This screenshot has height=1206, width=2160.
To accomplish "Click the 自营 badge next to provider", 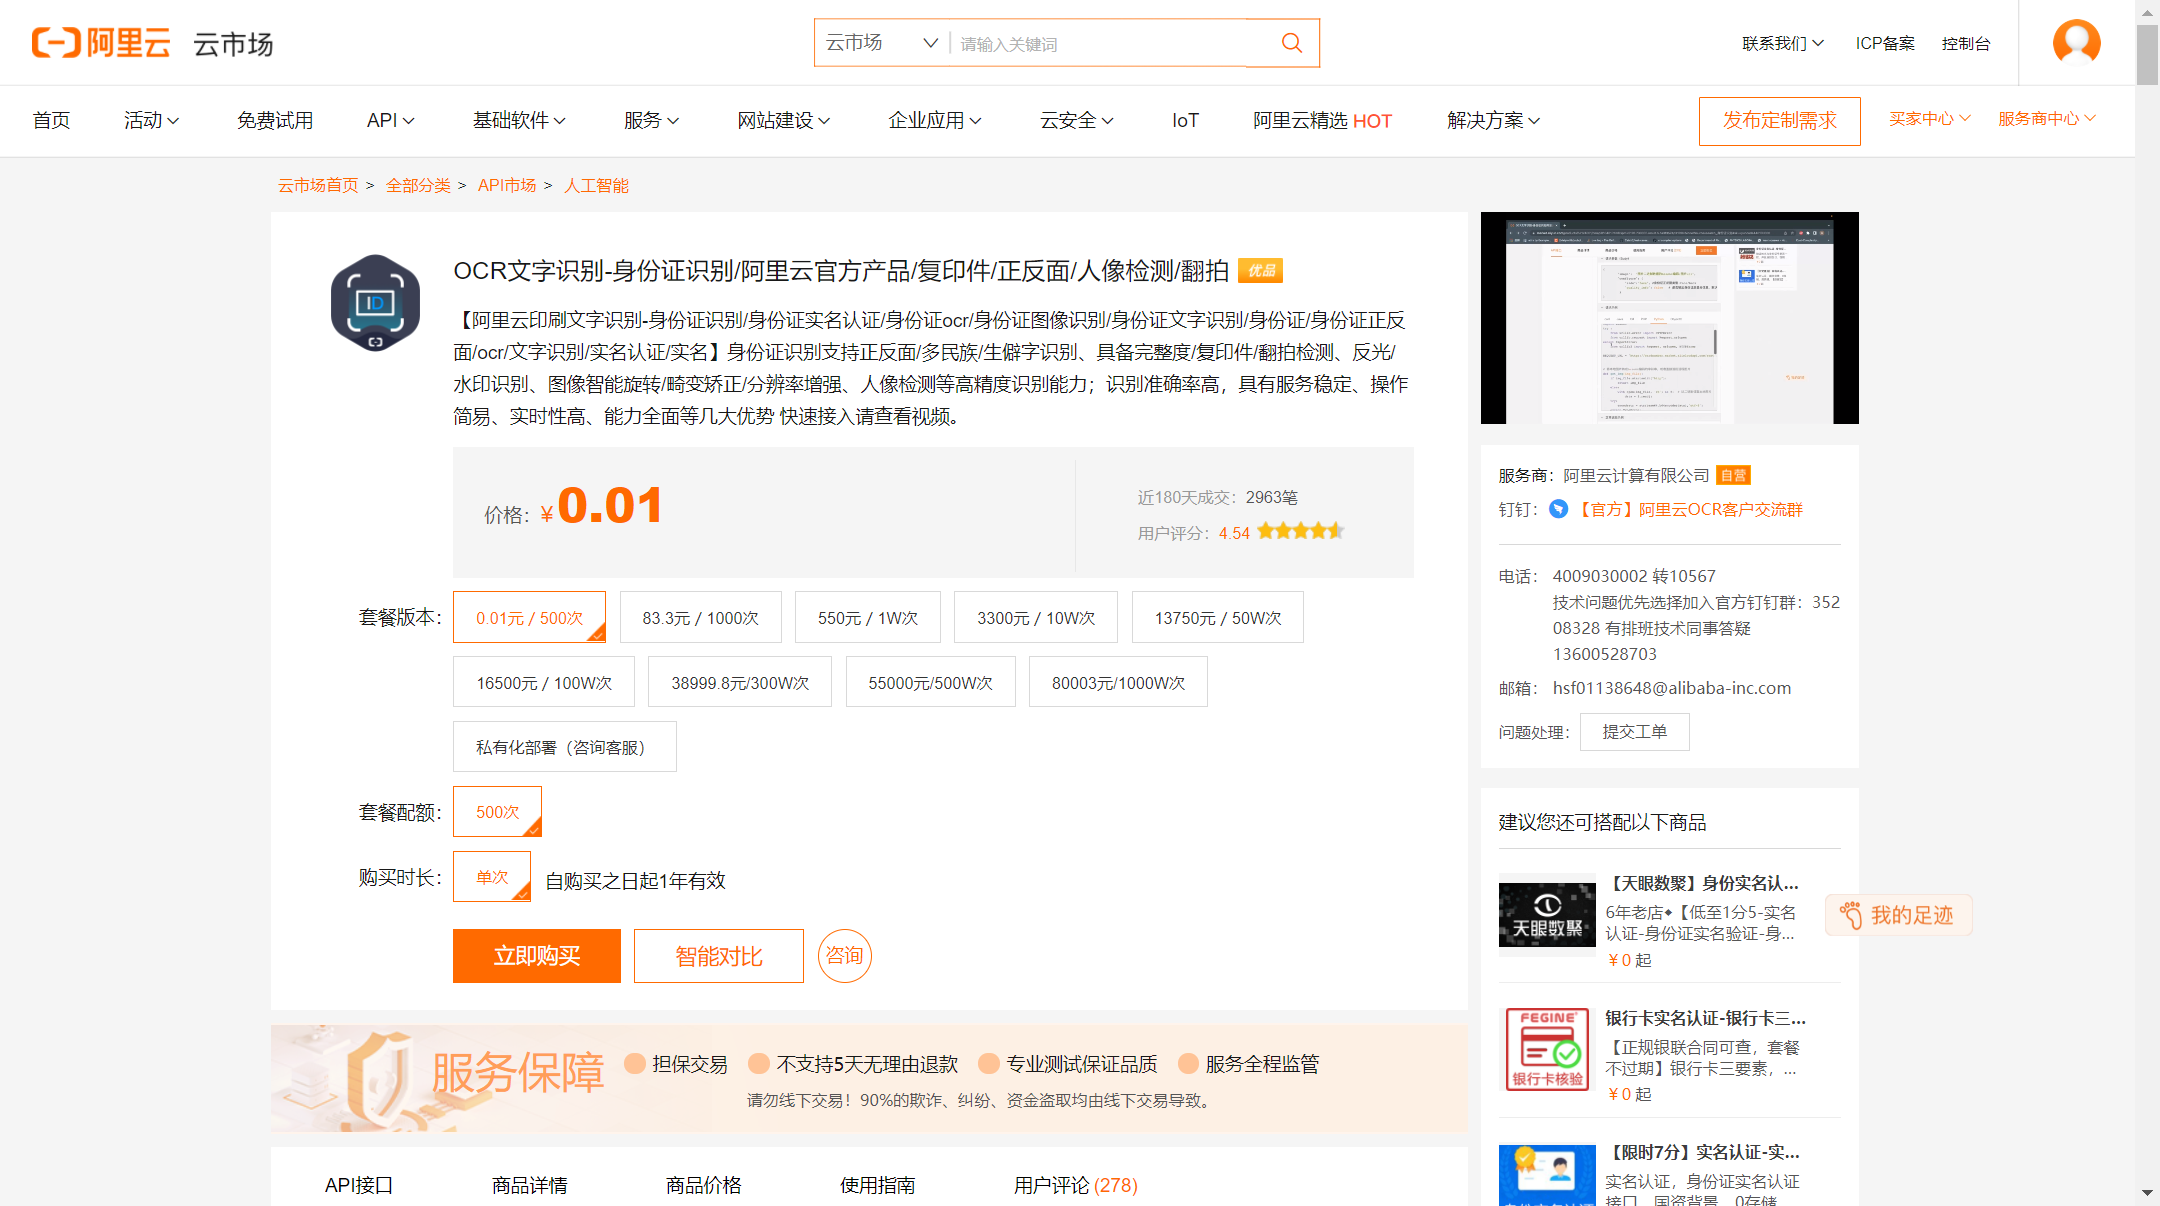I will click(1733, 476).
